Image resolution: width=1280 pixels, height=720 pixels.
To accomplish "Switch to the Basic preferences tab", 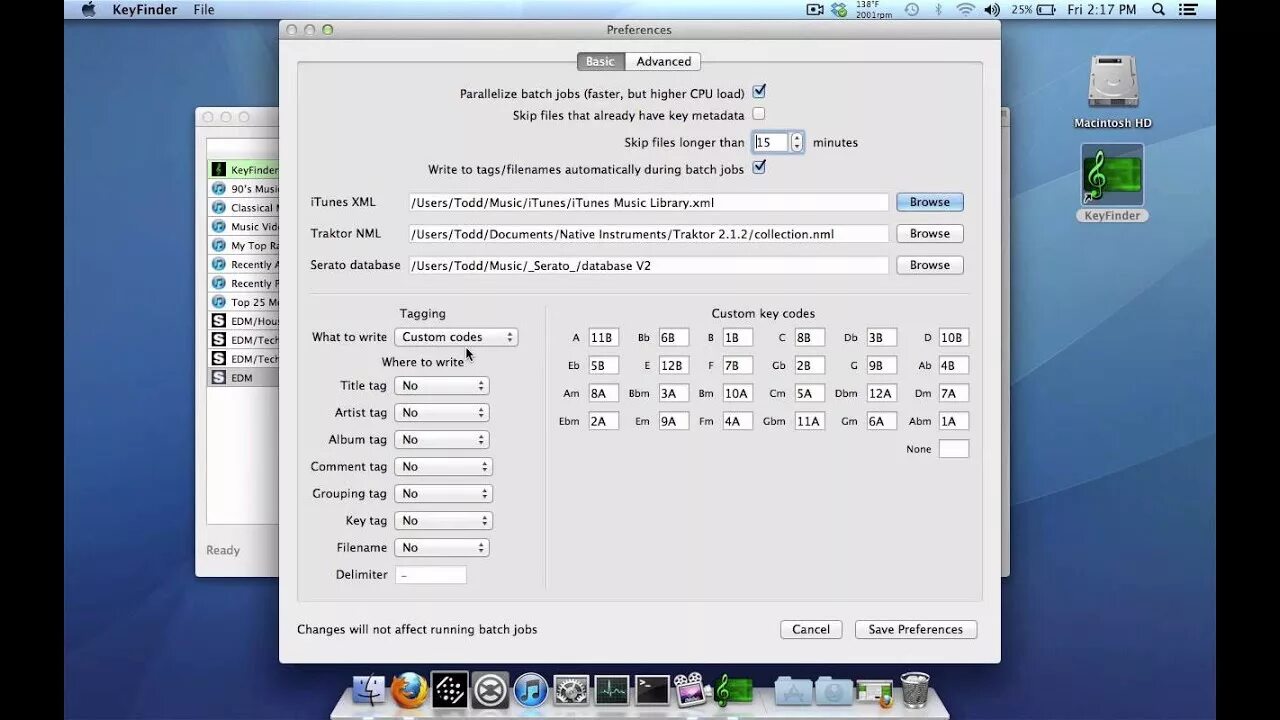I will coord(600,61).
